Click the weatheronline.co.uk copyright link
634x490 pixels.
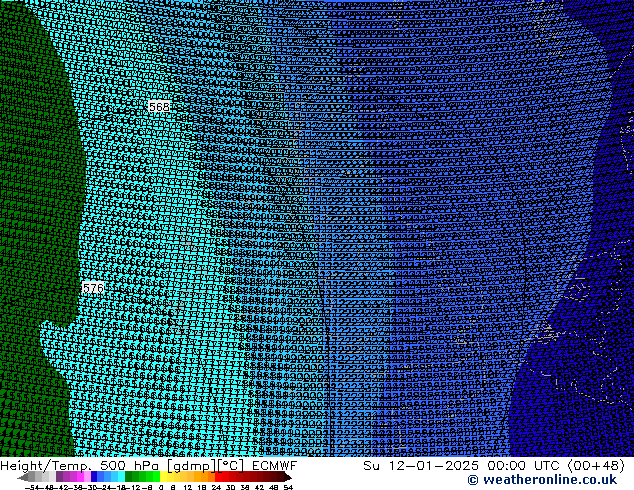(x=542, y=480)
